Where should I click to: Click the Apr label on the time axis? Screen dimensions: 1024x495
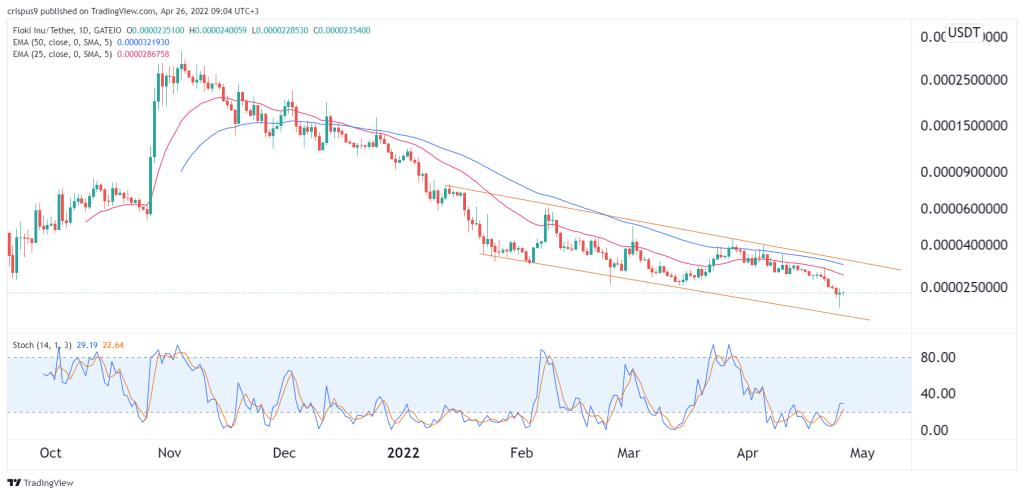pyautogui.click(x=749, y=452)
